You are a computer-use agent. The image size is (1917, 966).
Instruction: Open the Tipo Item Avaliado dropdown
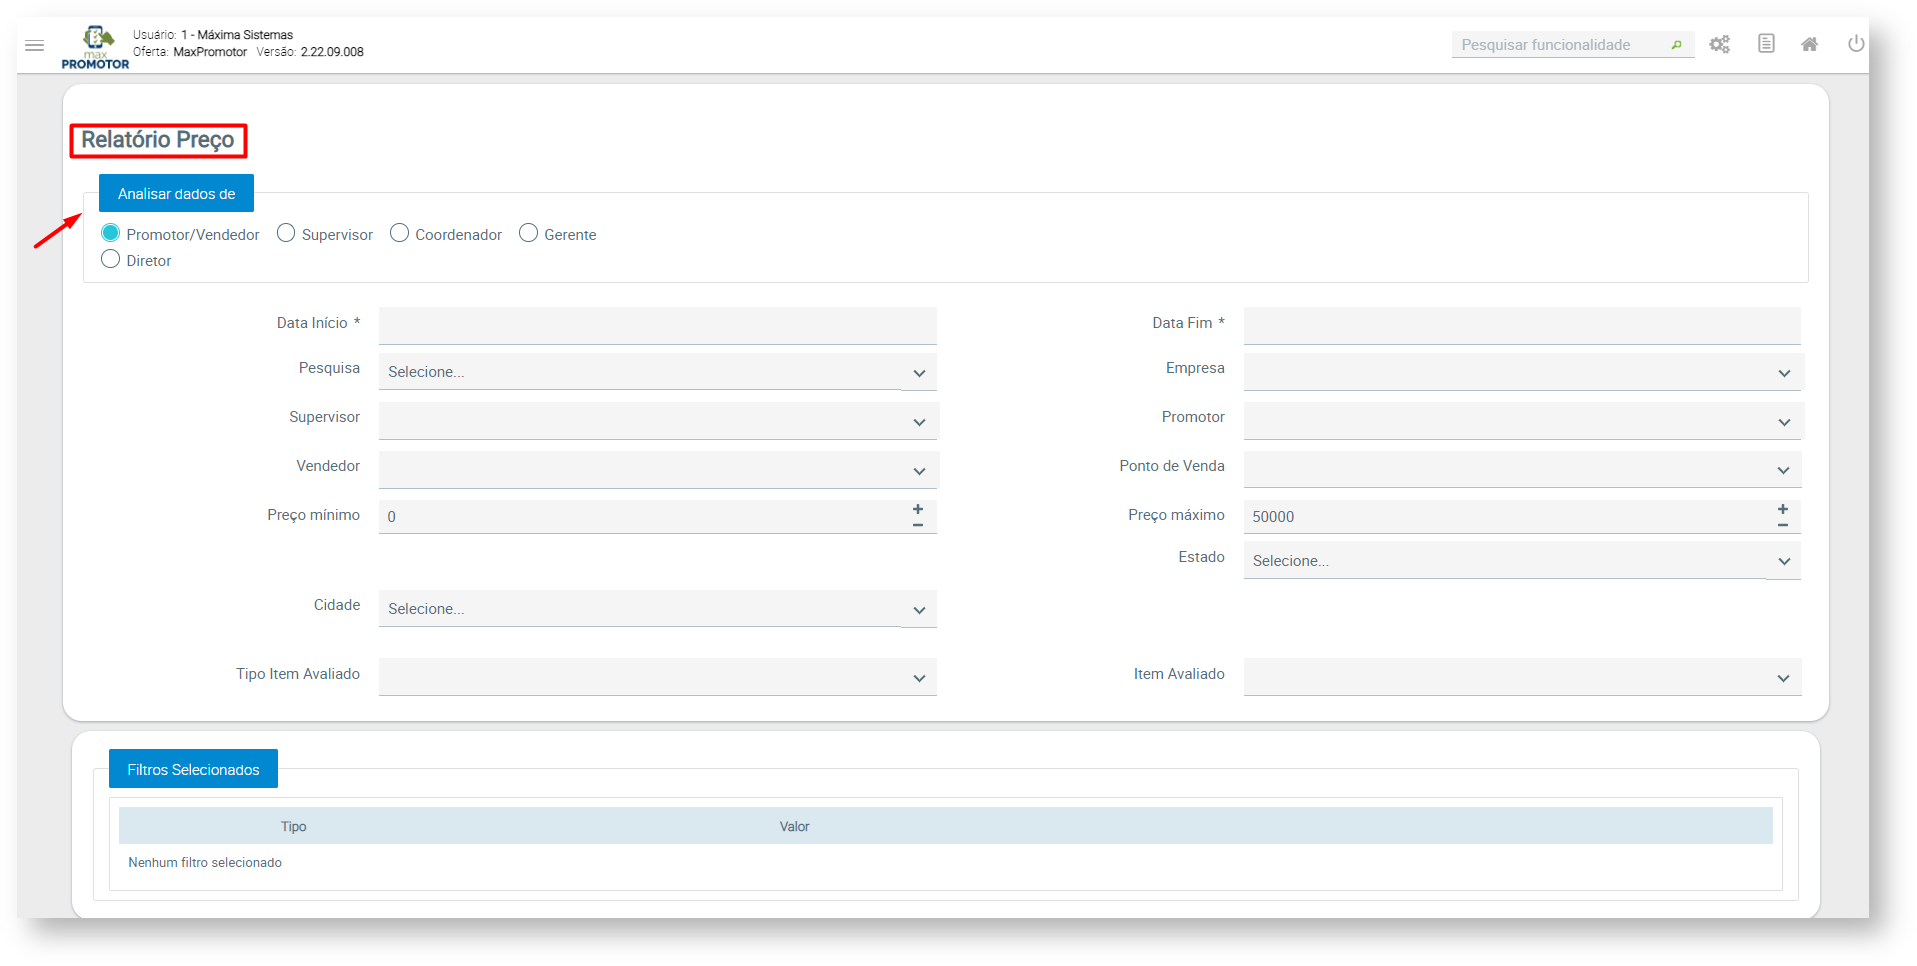[x=658, y=677]
